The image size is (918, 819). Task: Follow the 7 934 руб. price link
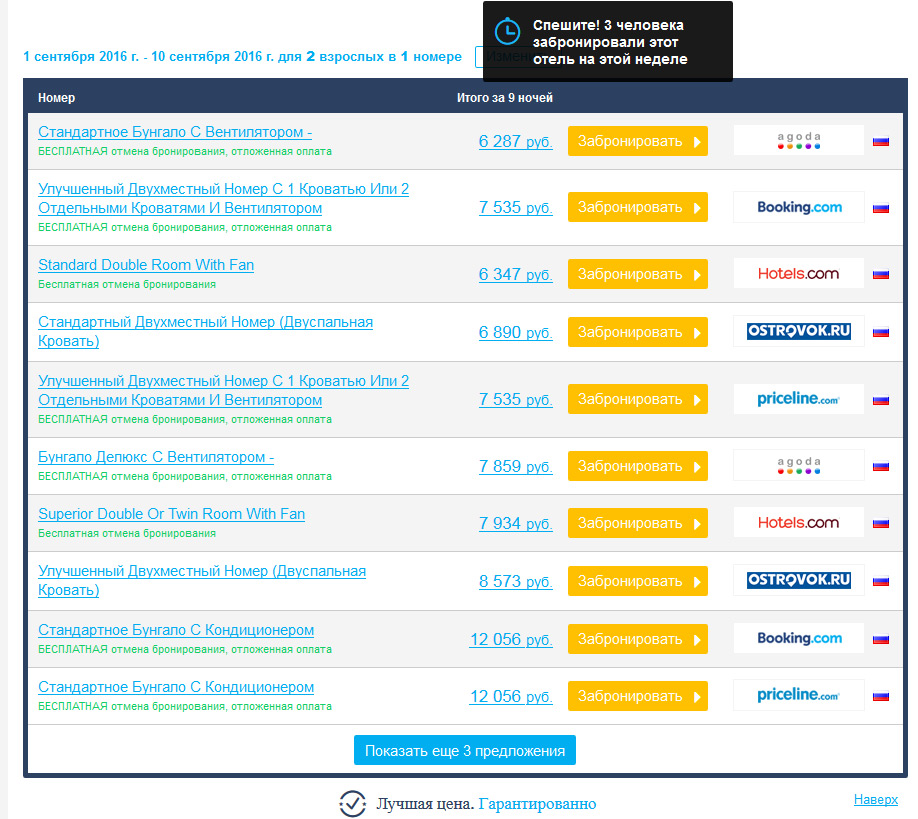[515, 523]
